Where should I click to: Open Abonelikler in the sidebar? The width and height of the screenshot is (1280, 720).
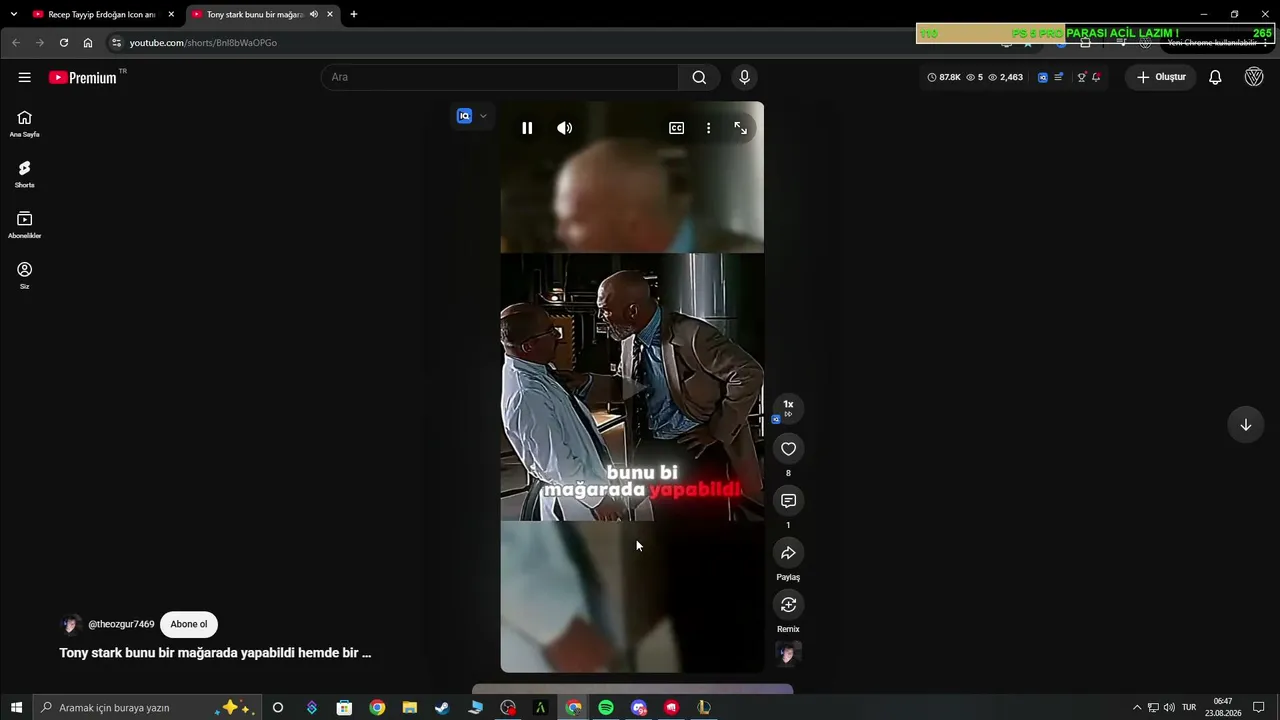[x=25, y=225]
